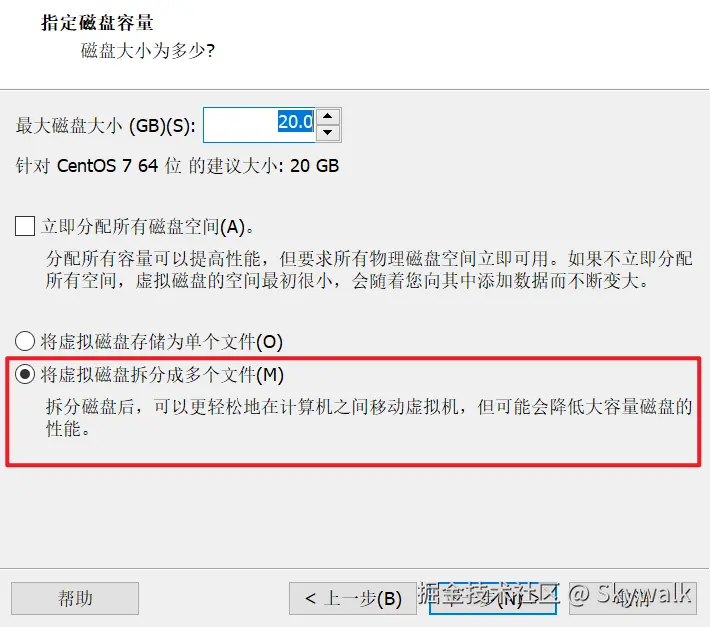This screenshot has width=710, height=627.
Task: Click the 将虚拟磁盘存储为单个文件(O) label
Action: click(x=162, y=342)
